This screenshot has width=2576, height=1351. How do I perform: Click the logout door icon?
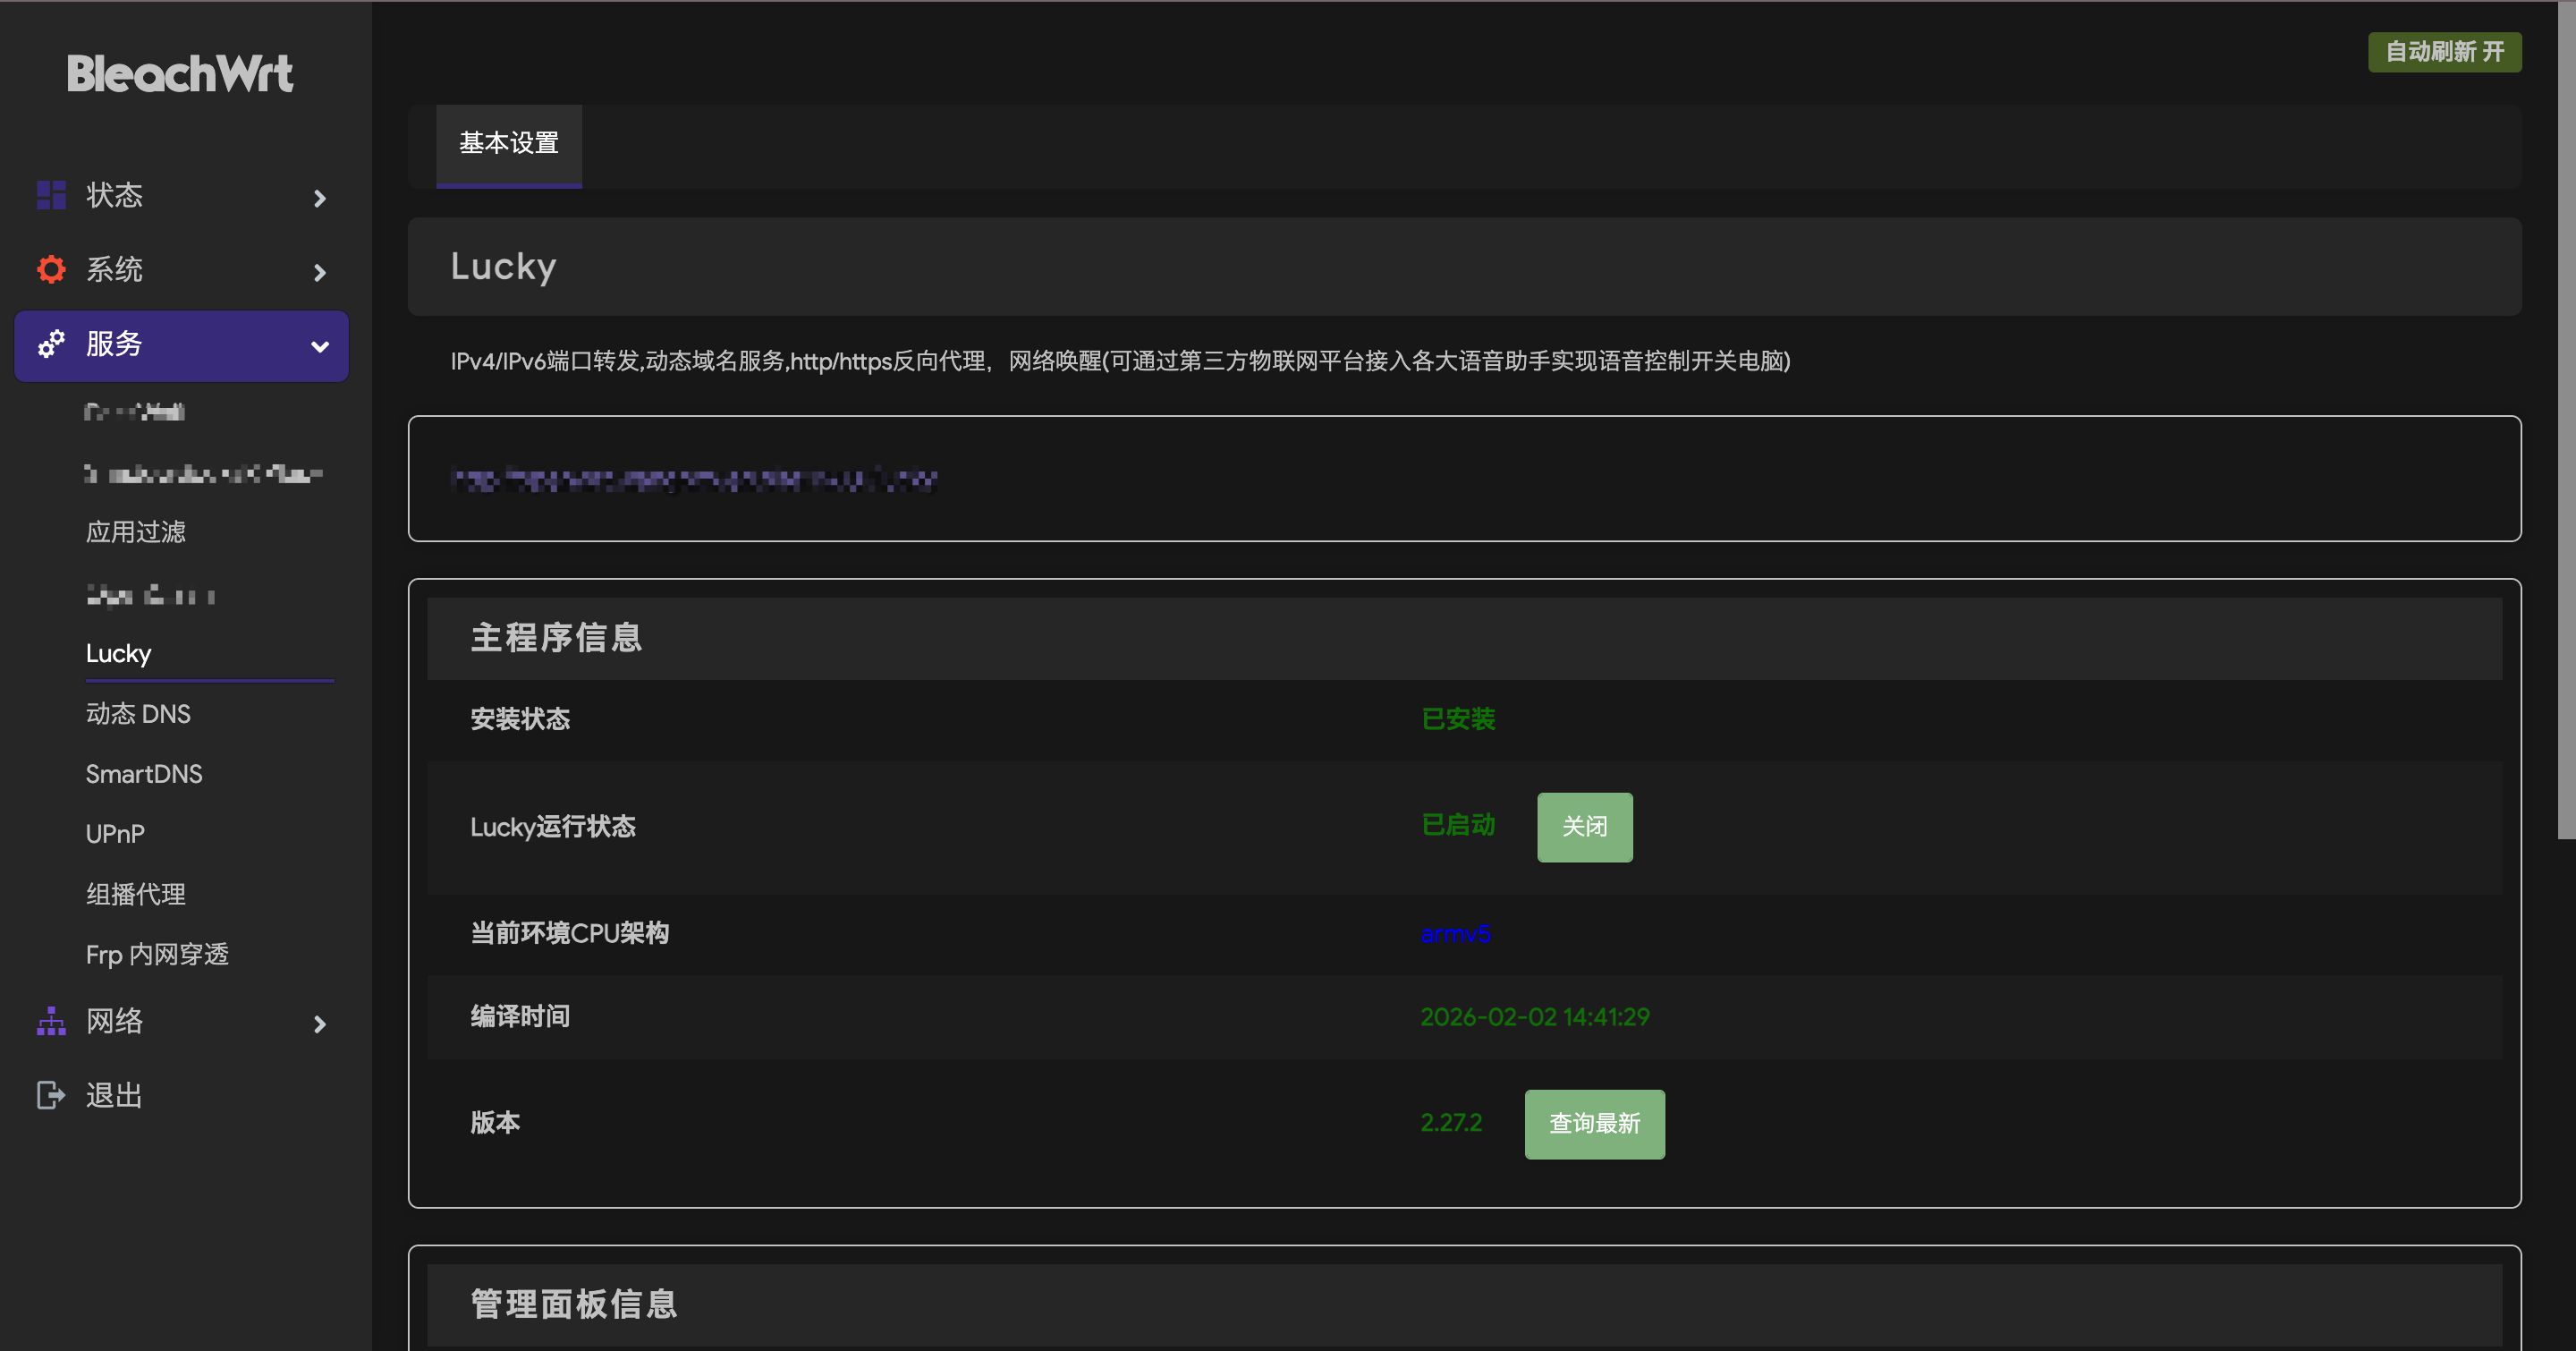51,1095
